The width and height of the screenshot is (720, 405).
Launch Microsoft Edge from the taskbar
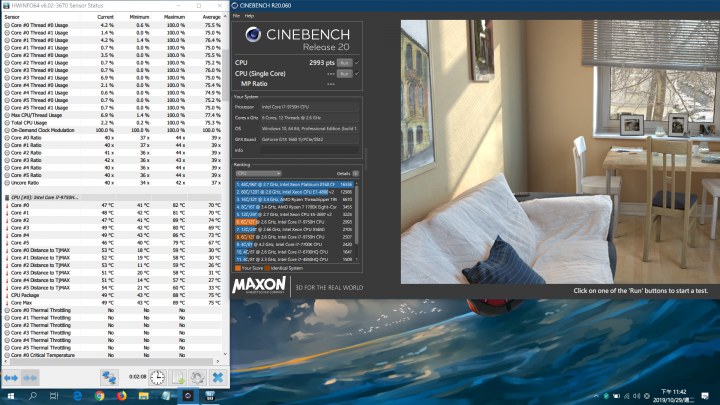point(77,396)
